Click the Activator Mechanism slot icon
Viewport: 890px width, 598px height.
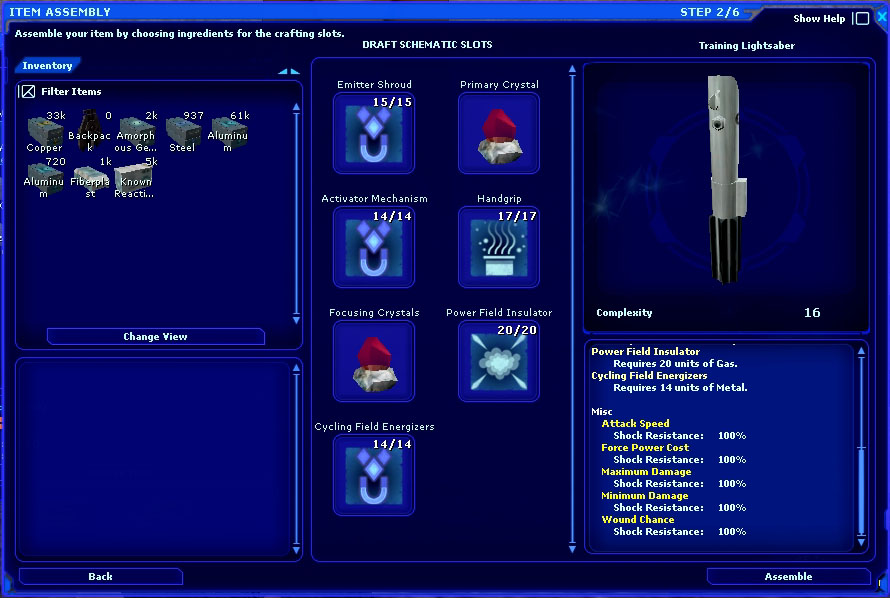tap(373, 247)
